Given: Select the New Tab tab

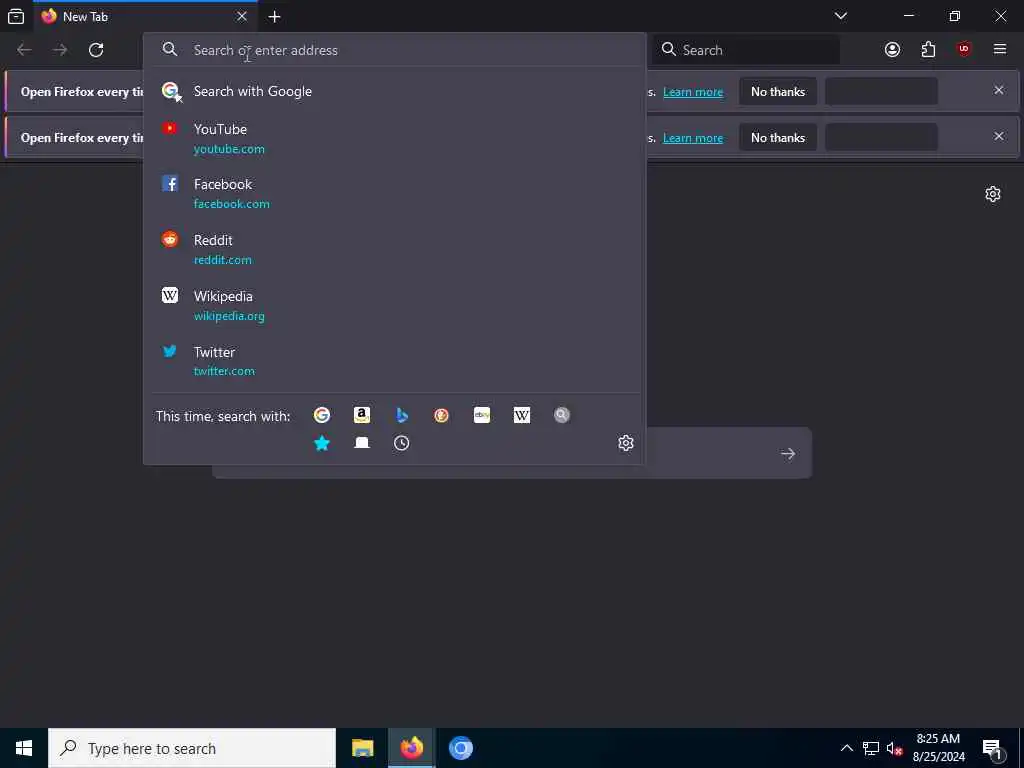Looking at the screenshot, I should [x=145, y=17].
